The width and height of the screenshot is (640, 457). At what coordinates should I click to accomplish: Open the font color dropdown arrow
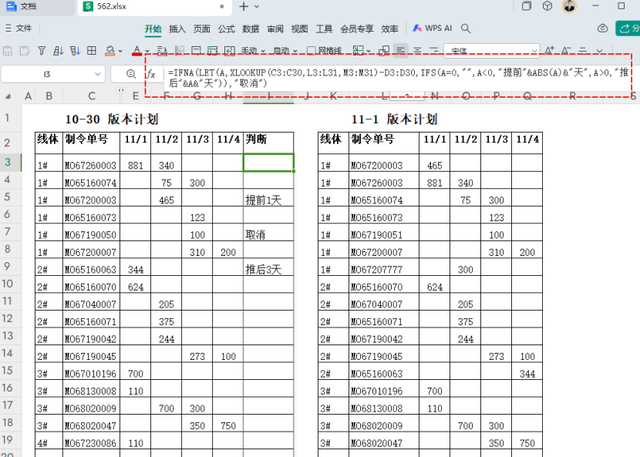click(147, 51)
